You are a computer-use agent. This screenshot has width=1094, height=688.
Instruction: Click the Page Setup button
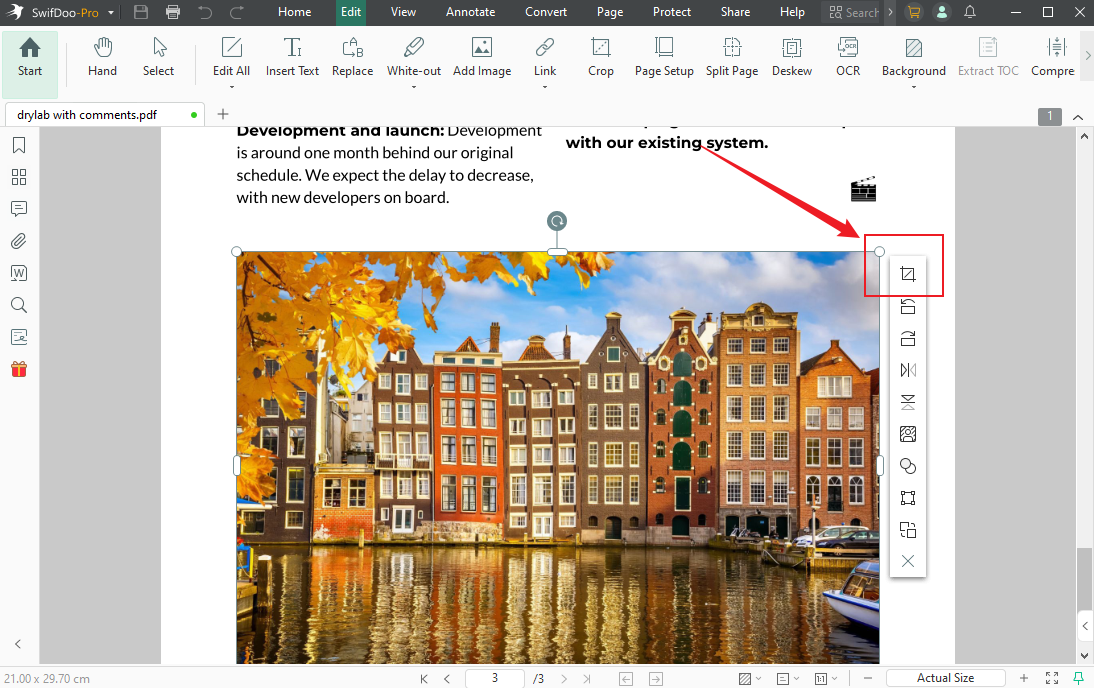[x=663, y=57]
